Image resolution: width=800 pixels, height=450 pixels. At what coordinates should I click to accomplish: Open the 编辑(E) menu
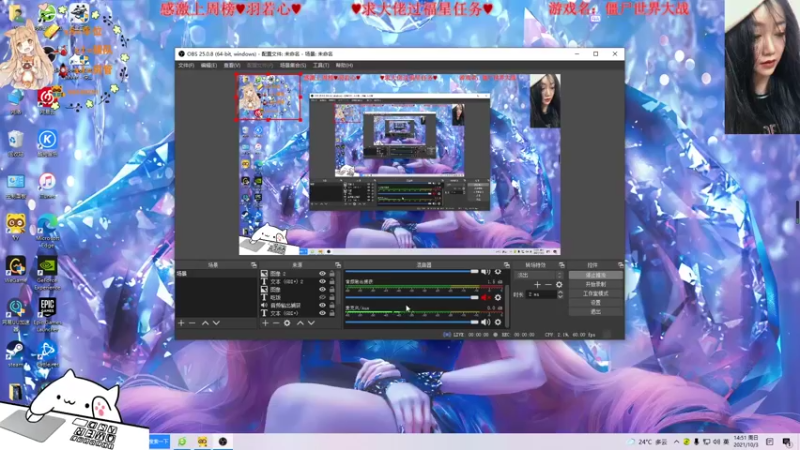point(208,65)
